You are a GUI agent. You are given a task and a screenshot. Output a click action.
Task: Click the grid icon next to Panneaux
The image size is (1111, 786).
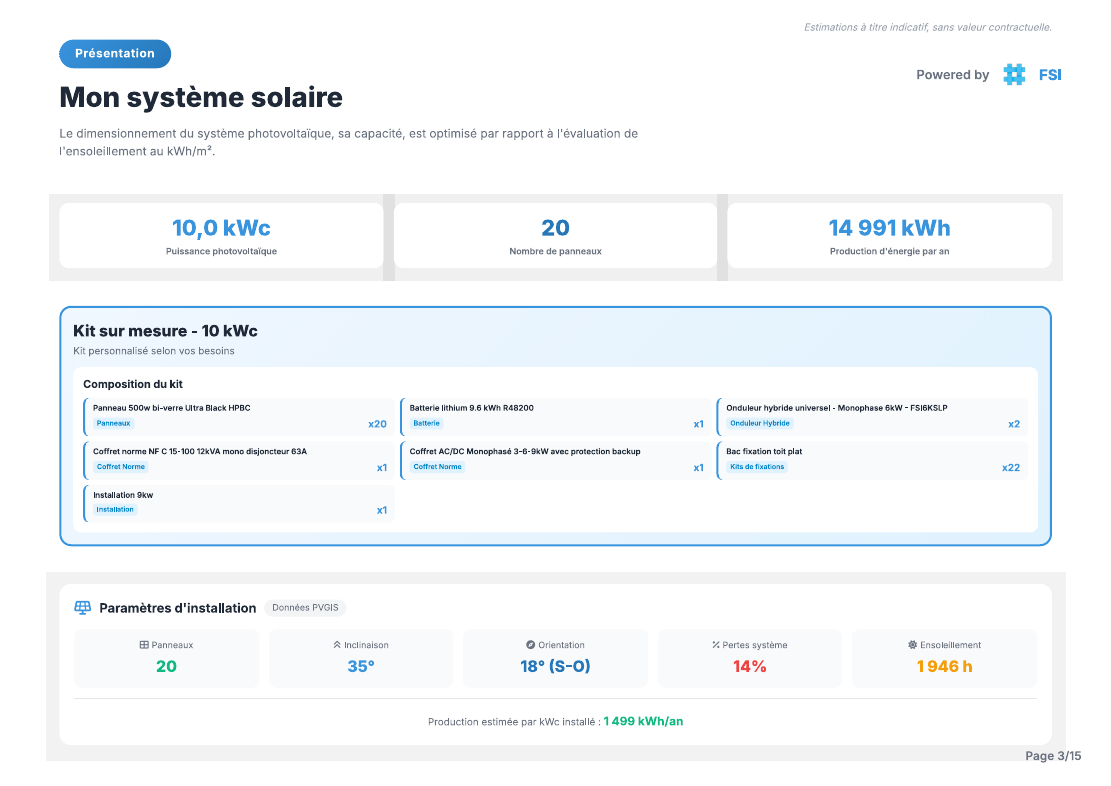tap(144, 645)
